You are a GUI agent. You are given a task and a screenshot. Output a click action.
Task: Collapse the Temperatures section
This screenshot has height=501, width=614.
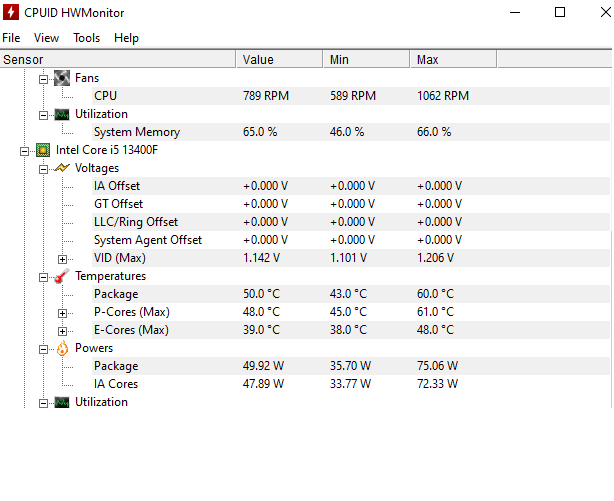(x=43, y=277)
